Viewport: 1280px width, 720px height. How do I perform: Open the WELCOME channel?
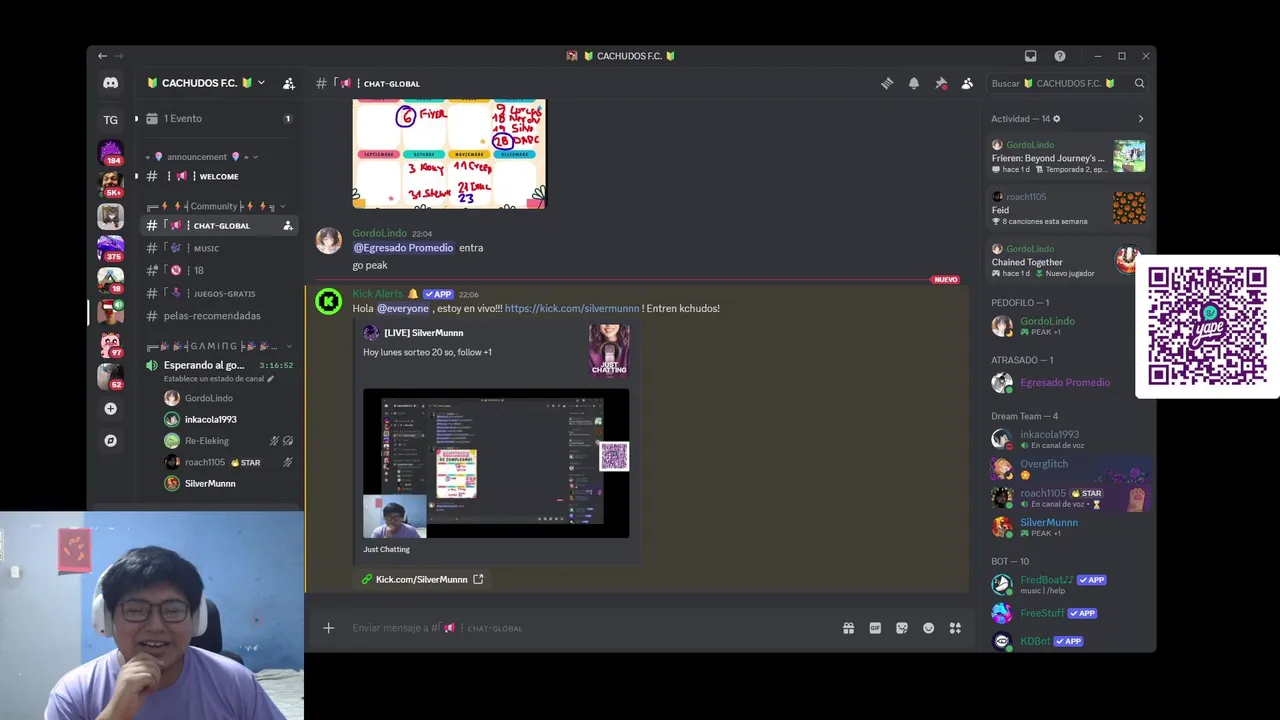219,176
